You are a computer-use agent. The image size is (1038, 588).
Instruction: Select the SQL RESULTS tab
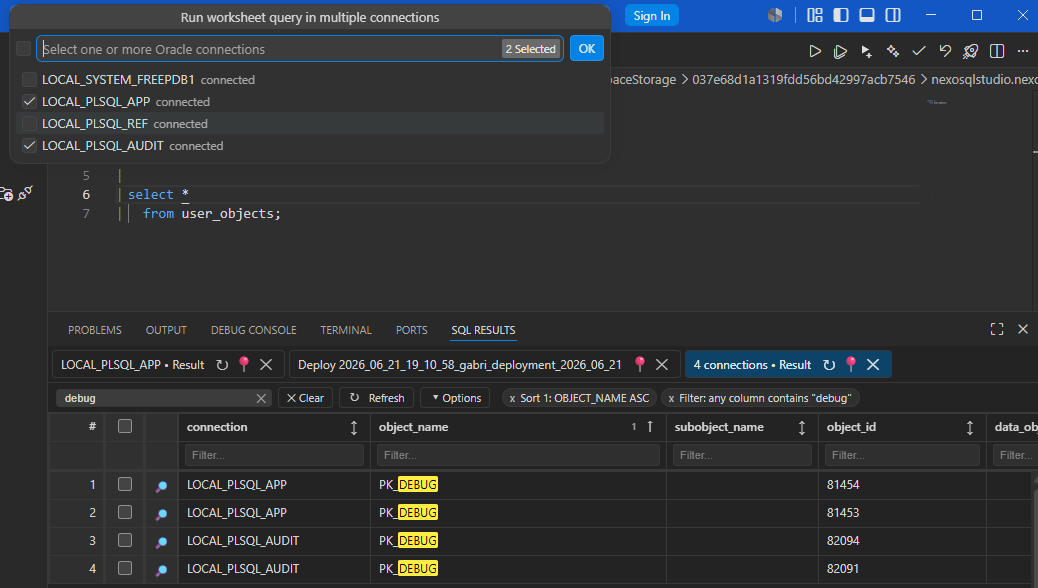pos(483,330)
